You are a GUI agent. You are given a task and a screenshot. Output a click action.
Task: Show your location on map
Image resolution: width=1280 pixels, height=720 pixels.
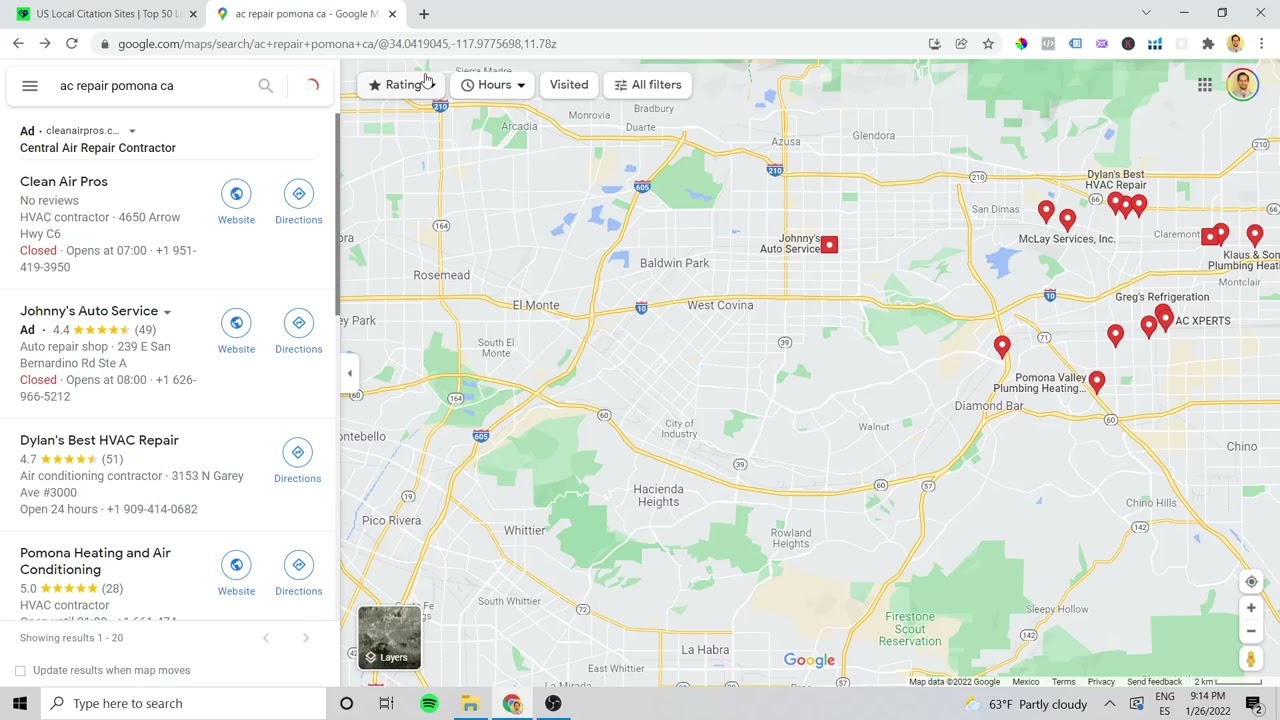[x=1251, y=582]
